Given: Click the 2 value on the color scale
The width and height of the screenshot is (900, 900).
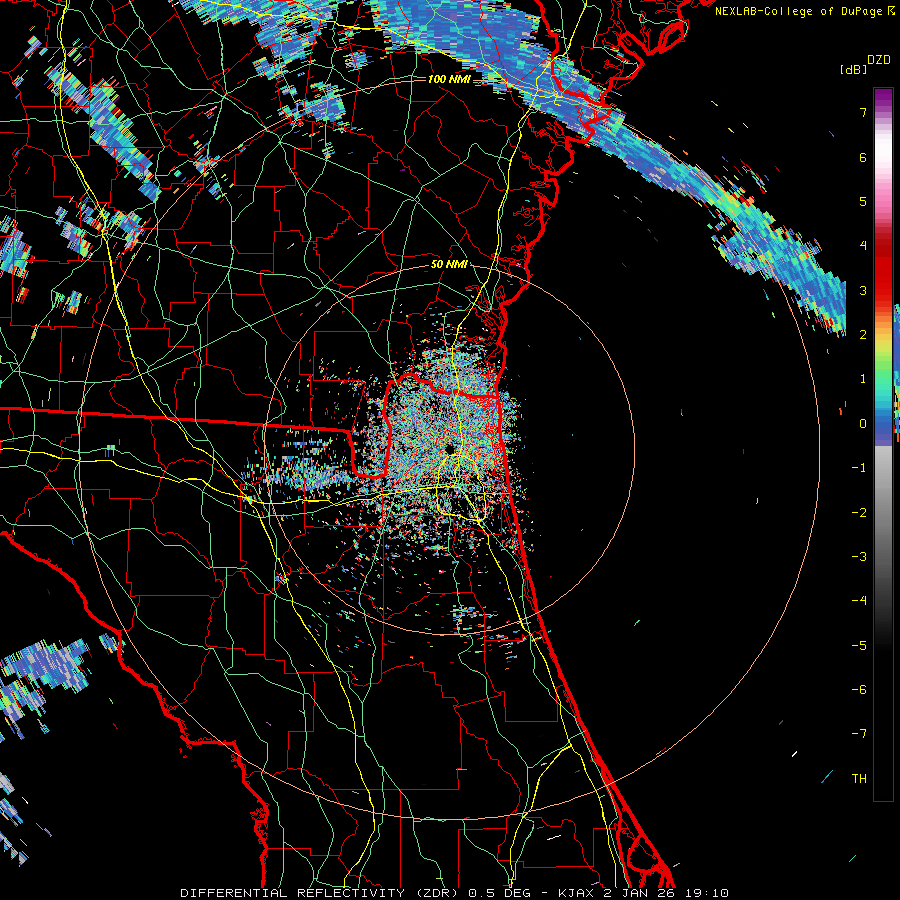Looking at the screenshot, I should point(863,335).
